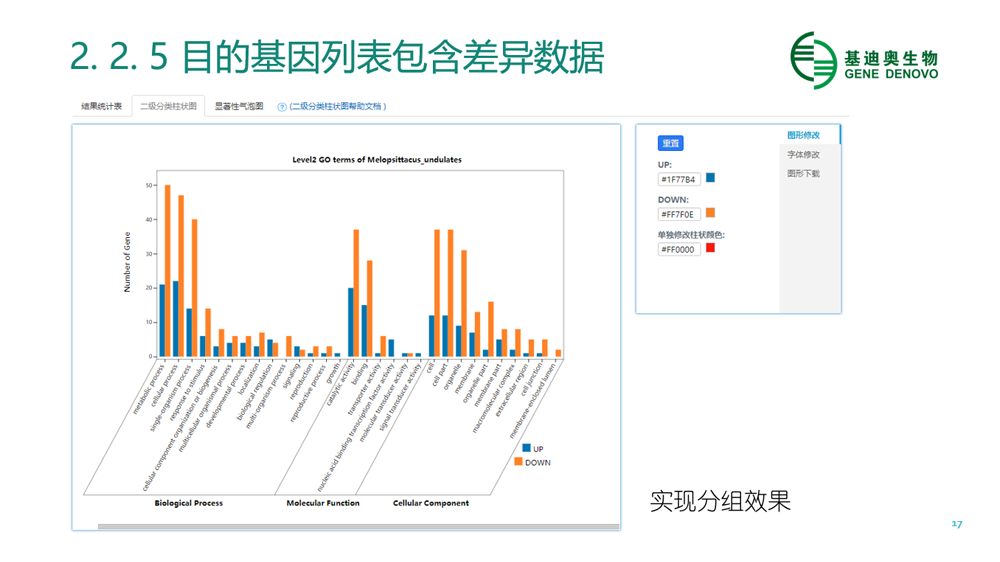Image resolution: width=1000 pixels, height=562 pixels.
Task: Open the 结果统计表 tab
Action: coord(101,107)
